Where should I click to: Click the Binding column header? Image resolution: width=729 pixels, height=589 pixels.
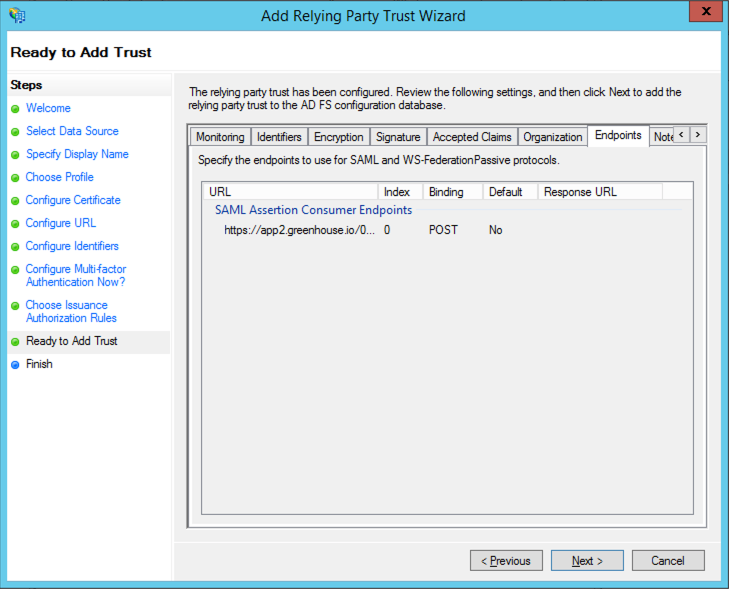[x=451, y=191]
